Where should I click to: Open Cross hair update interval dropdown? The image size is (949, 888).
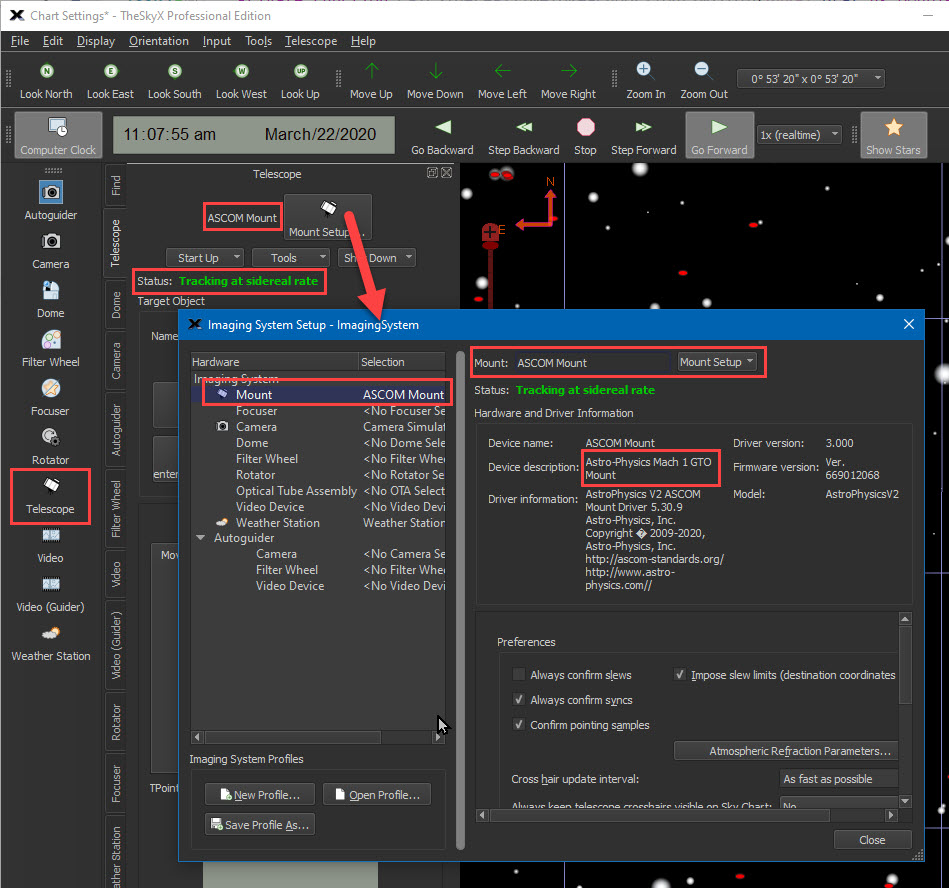[838, 779]
